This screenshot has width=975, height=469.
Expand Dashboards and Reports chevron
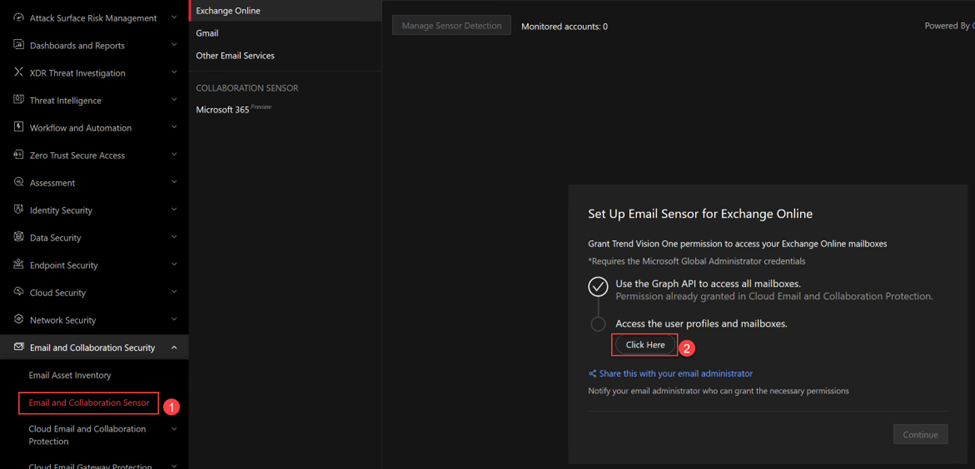tap(174, 45)
